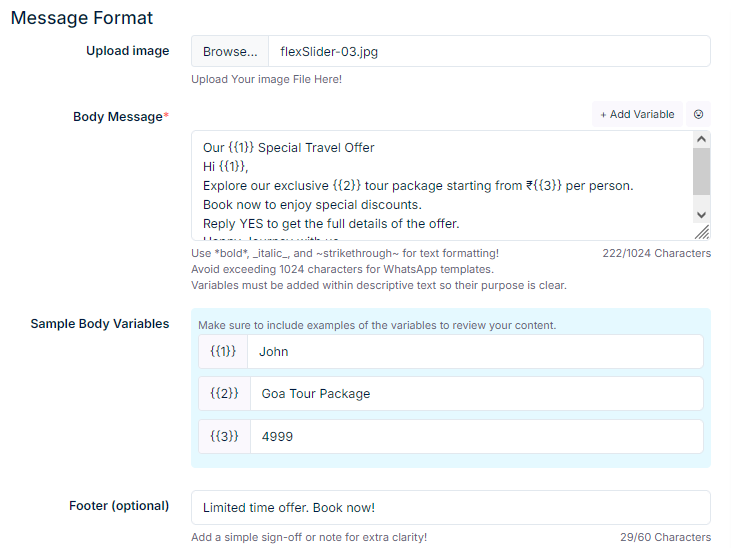Click the Make sure to include examples text
This screenshot has width=731, height=548.
[377, 325]
